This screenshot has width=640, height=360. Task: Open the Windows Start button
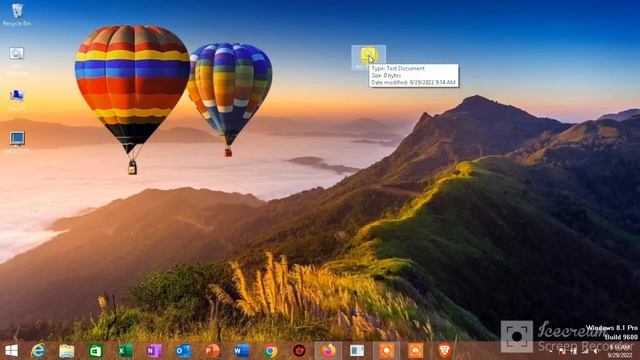coord(11,351)
